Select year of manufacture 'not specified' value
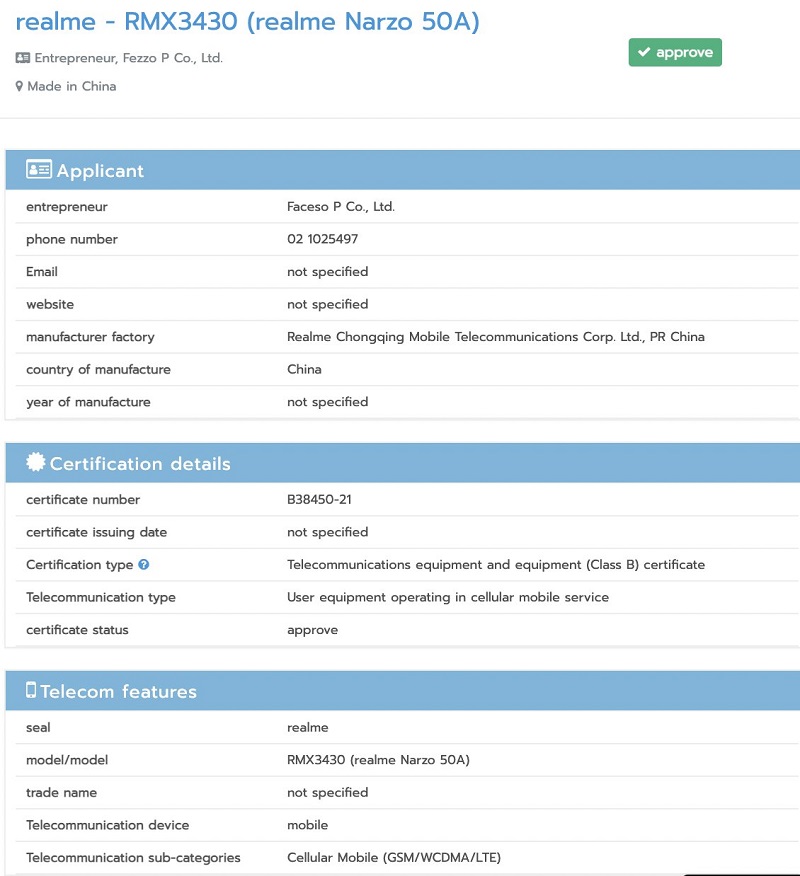 coord(327,402)
